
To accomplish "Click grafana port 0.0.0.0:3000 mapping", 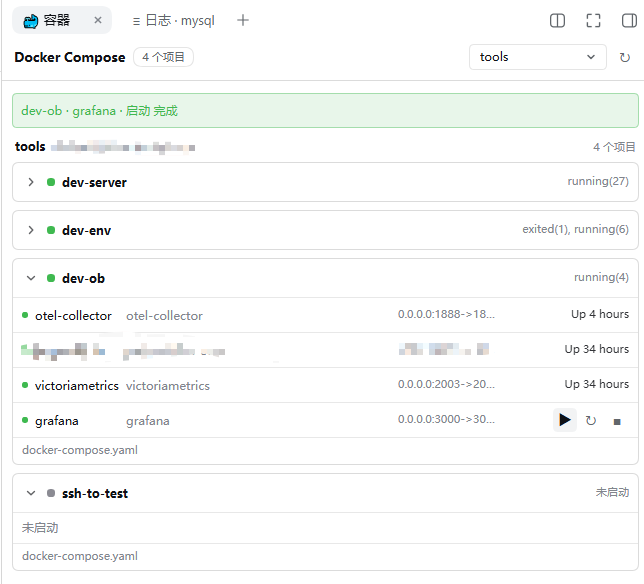I will [x=446, y=419].
